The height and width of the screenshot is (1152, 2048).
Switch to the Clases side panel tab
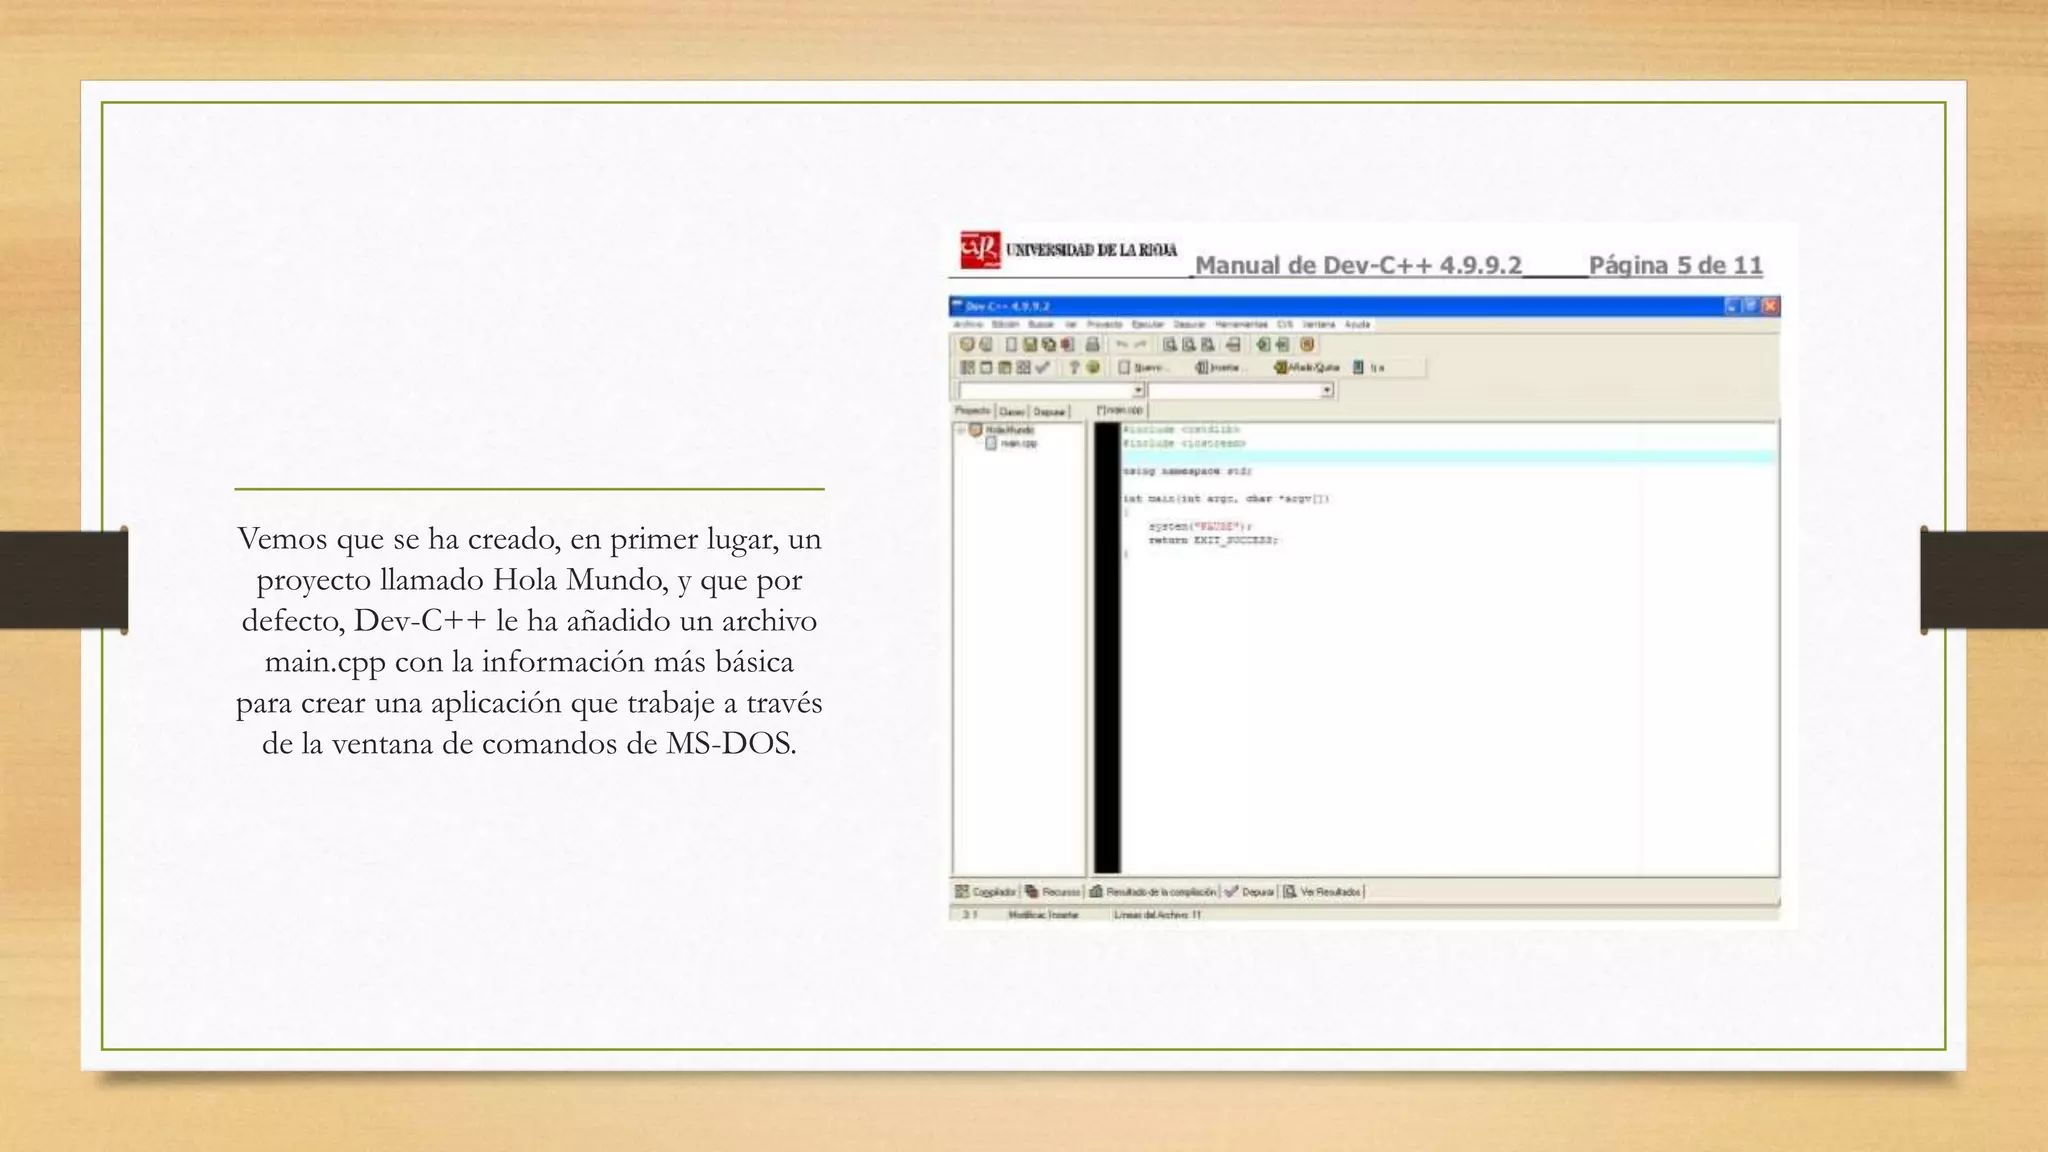(1012, 411)
